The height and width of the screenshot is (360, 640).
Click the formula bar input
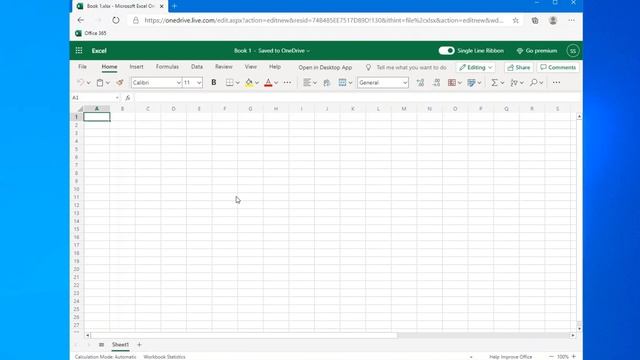357,98
